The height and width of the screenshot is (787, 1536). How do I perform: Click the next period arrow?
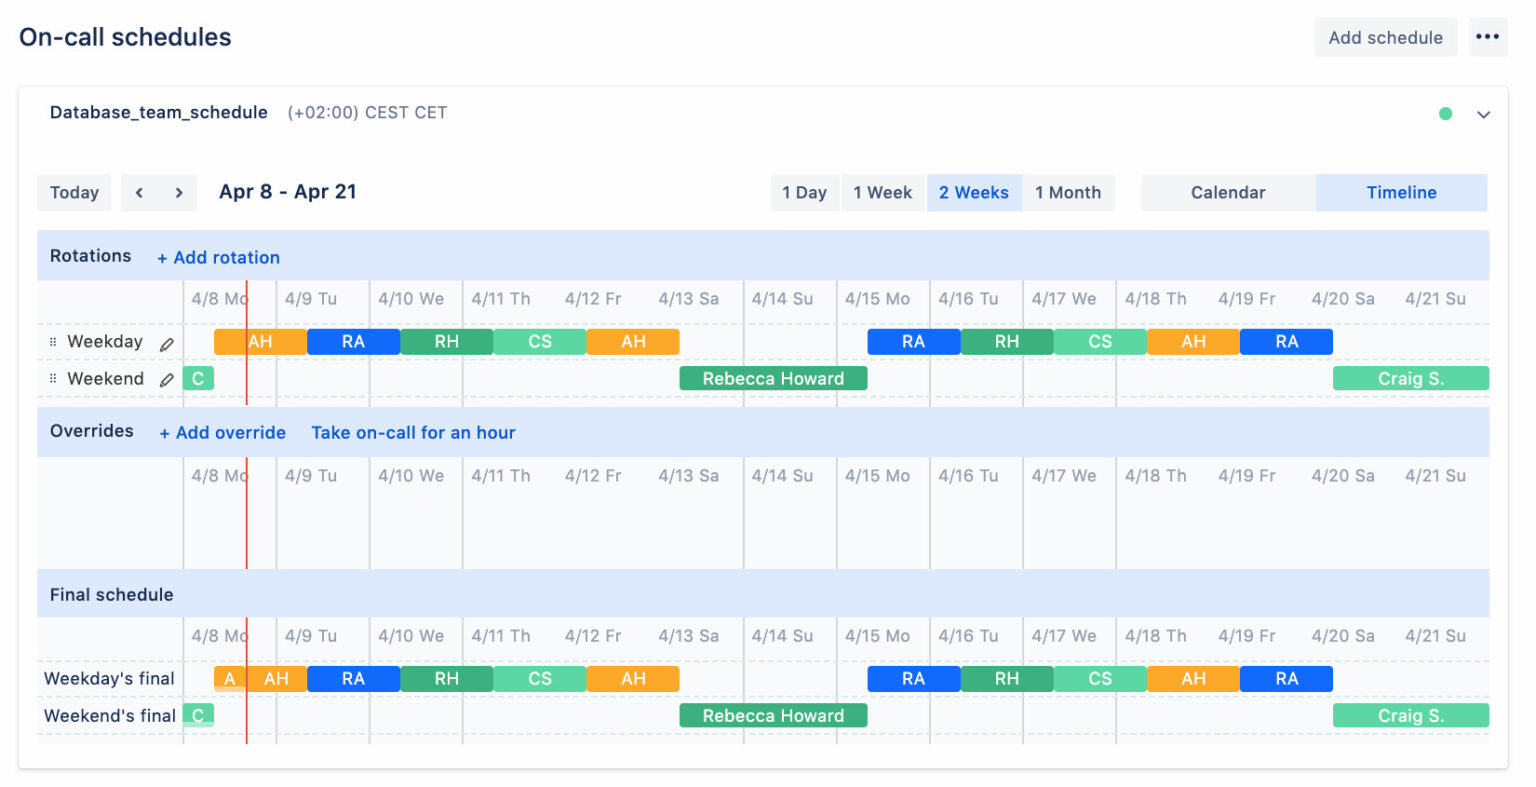point(179,192)
